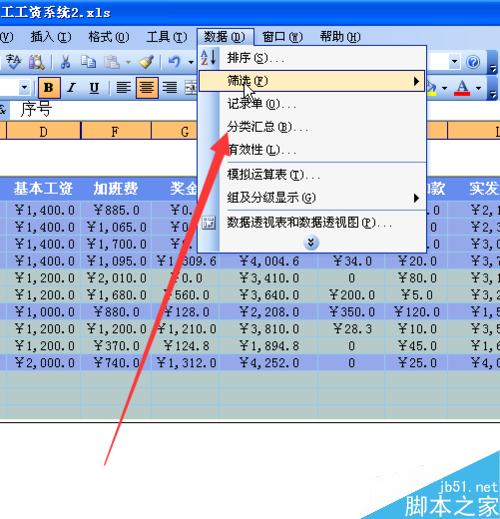This screenshot has width=500, height=519.
Task: Toggle Underline formatting
Action: click(94, 88)
